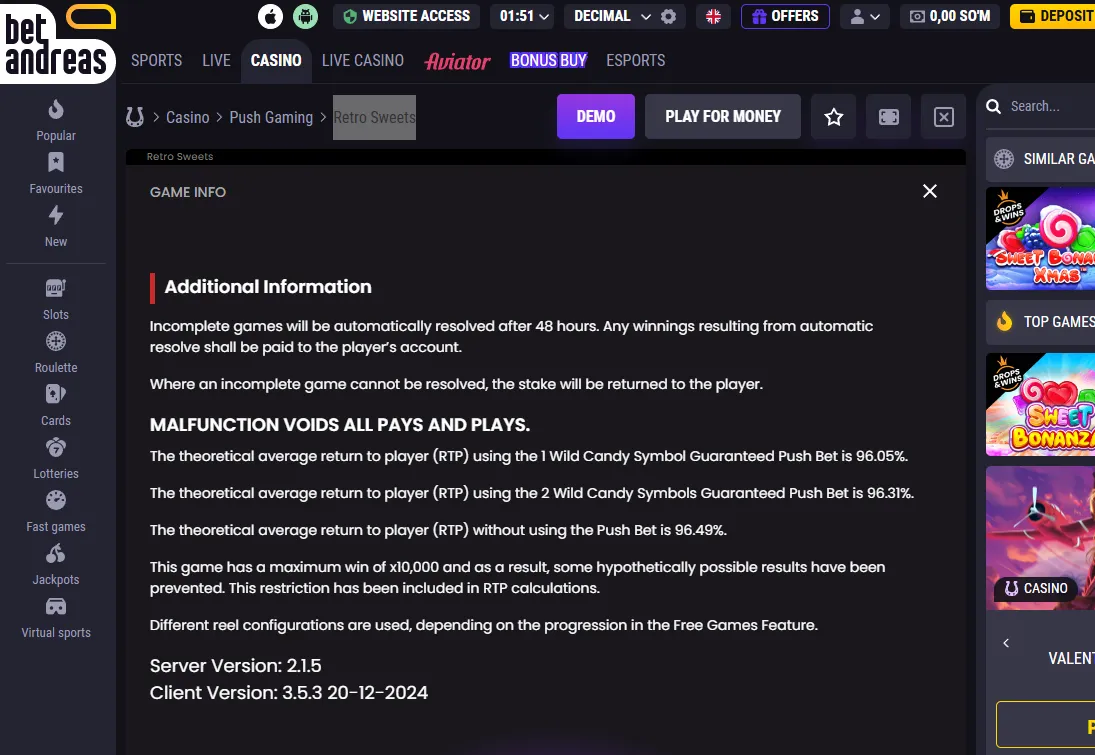Click the Push Gaming breadcrumb link
The image size is (1095, 755).
pos(271,117)
